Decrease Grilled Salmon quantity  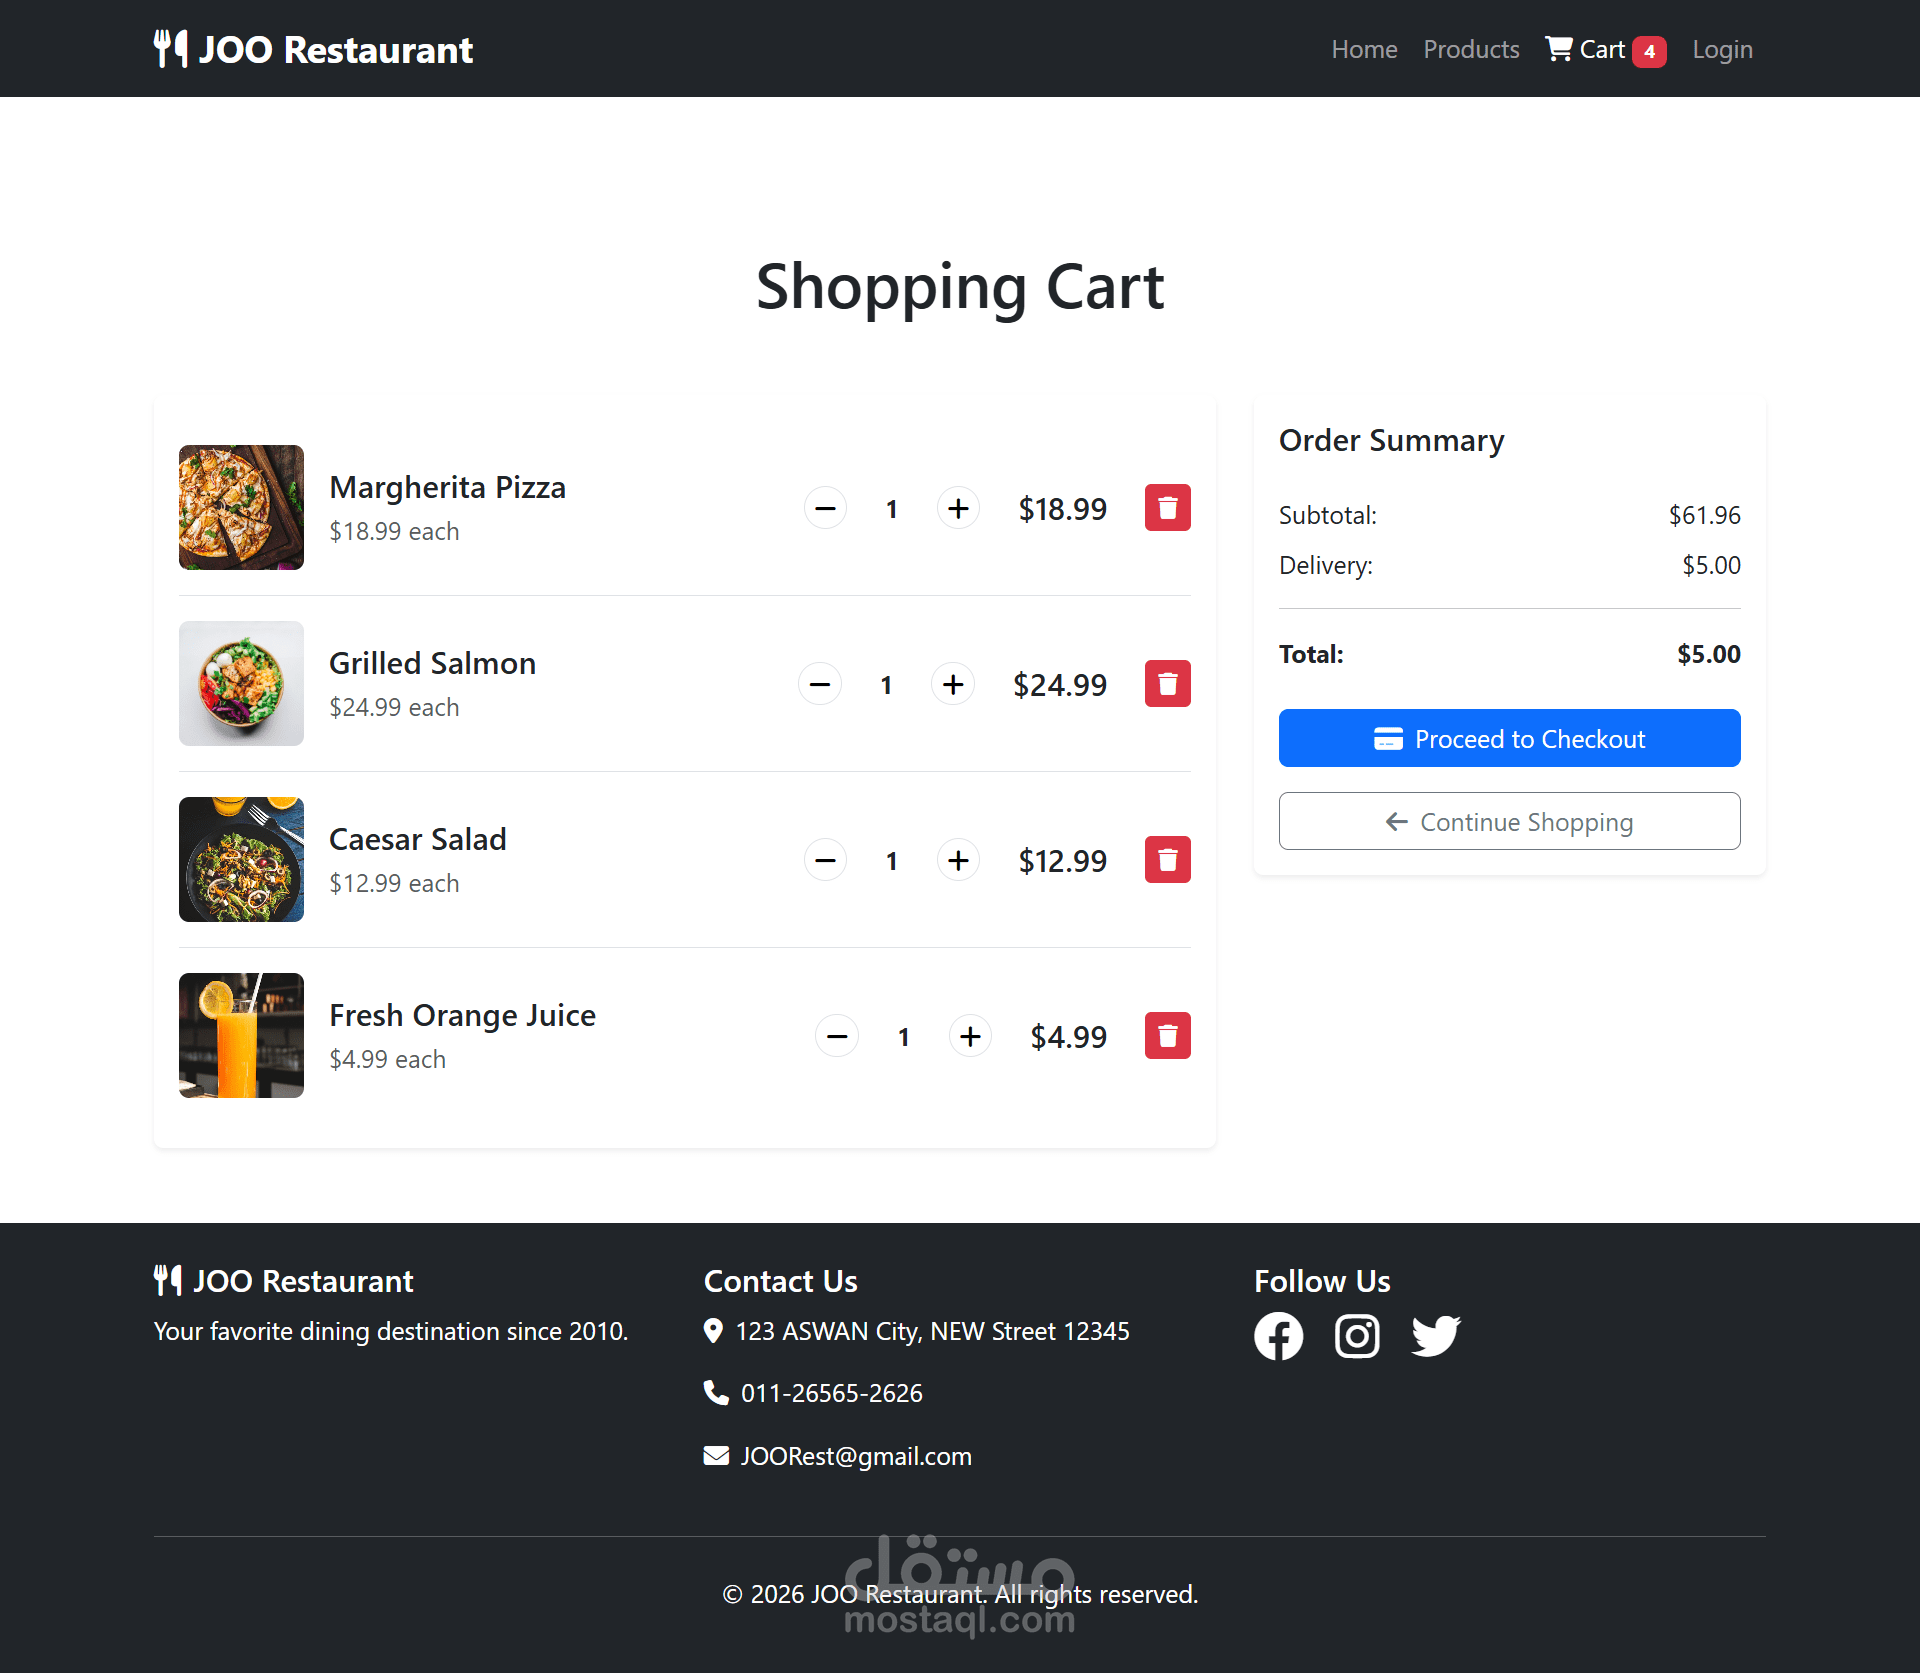click(820, 684)
